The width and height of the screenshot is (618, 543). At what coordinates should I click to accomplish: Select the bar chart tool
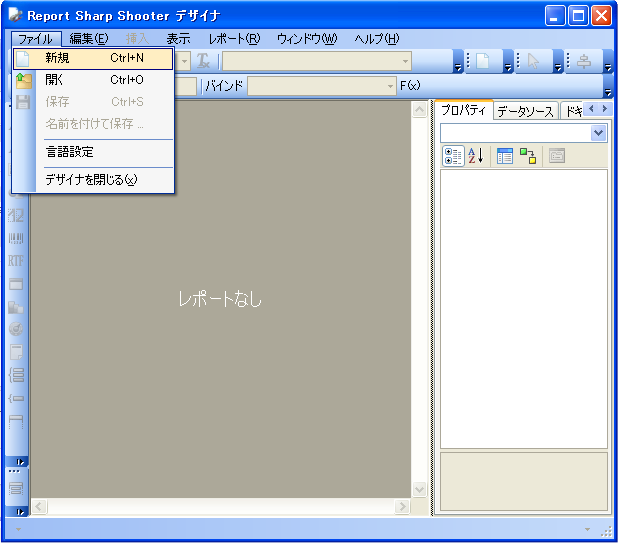pos(16,307)
